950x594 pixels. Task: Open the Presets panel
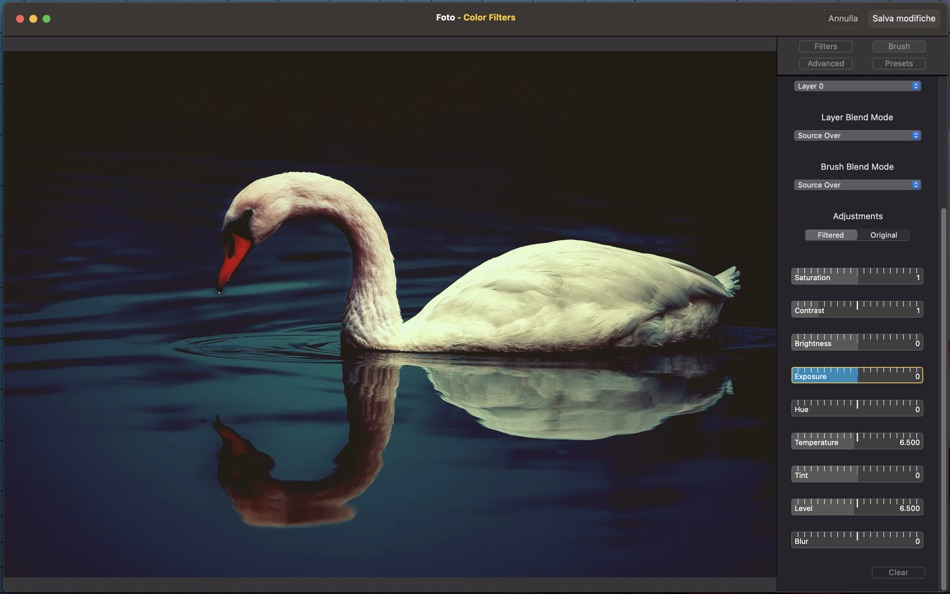[x=897, y=63]
